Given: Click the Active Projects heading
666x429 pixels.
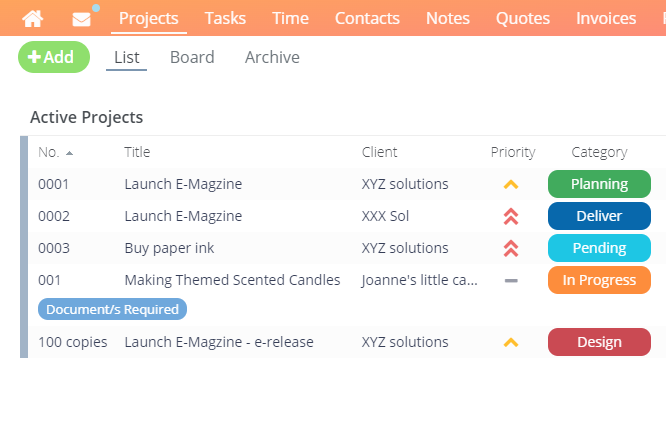Looking at the screenshot, I should tap(86, 118).
